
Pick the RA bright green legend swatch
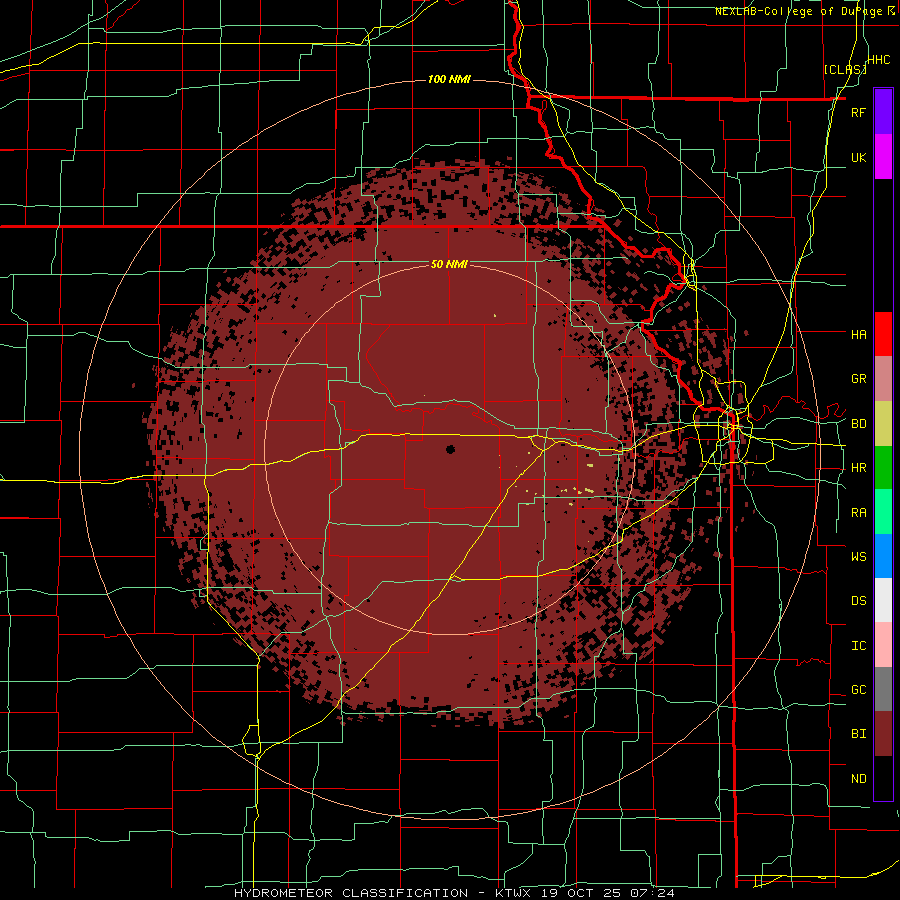click(x=883, y=512)
